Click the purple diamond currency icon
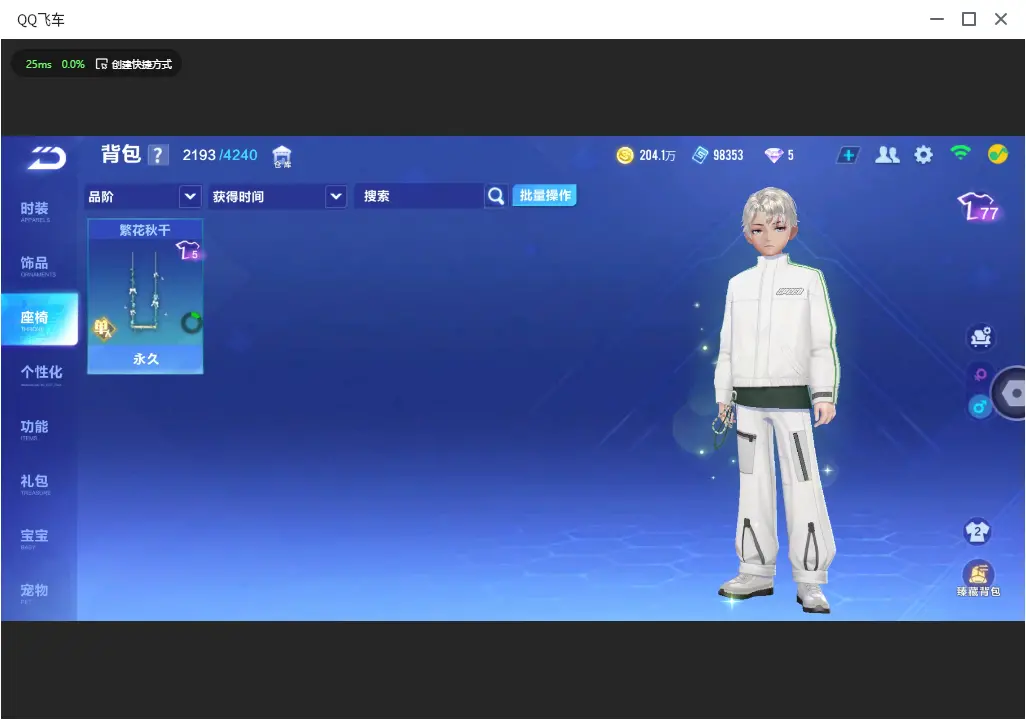 click(x=773, y=155)
